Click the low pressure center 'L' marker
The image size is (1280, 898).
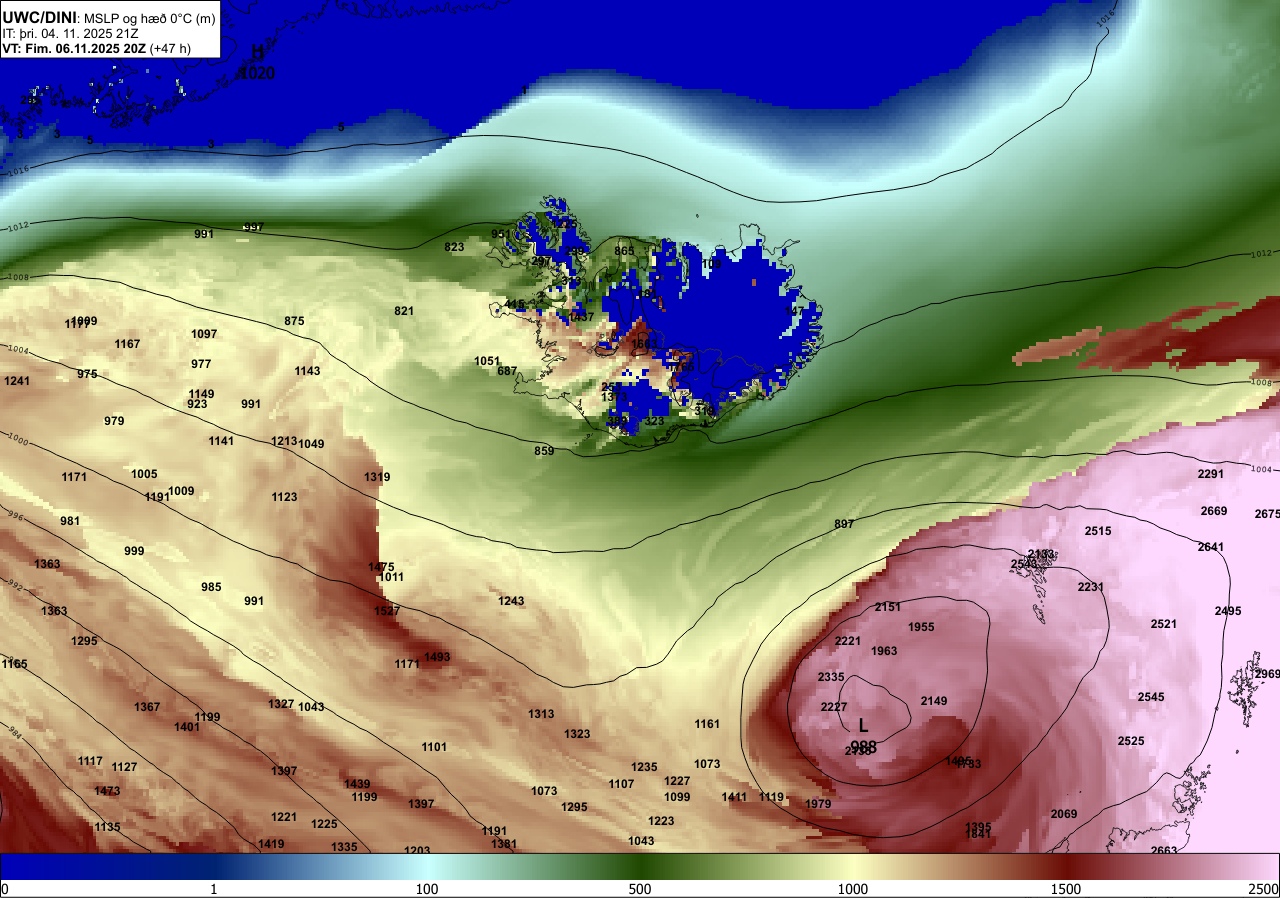pos(863,725)
